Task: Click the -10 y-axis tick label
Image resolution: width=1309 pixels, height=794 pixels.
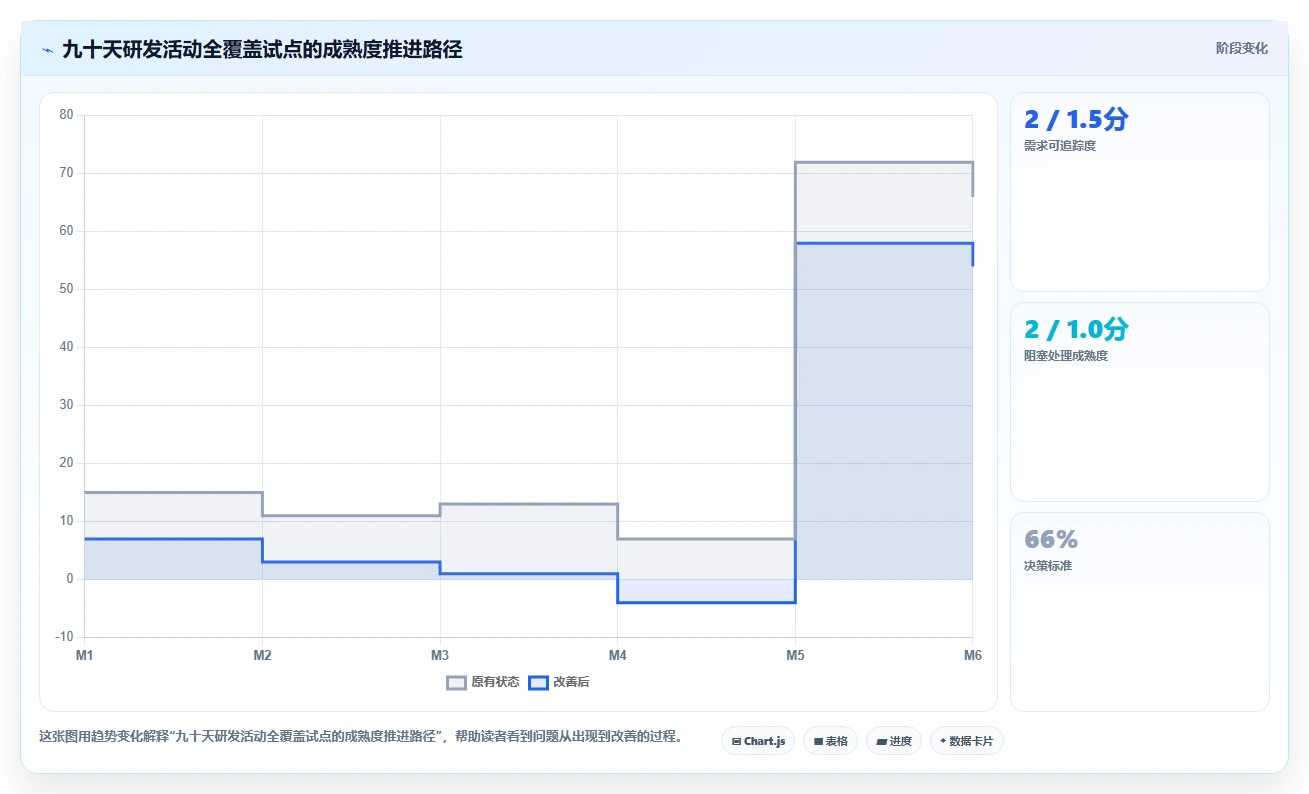Action: pyautogui.click(x=65, y=637)
